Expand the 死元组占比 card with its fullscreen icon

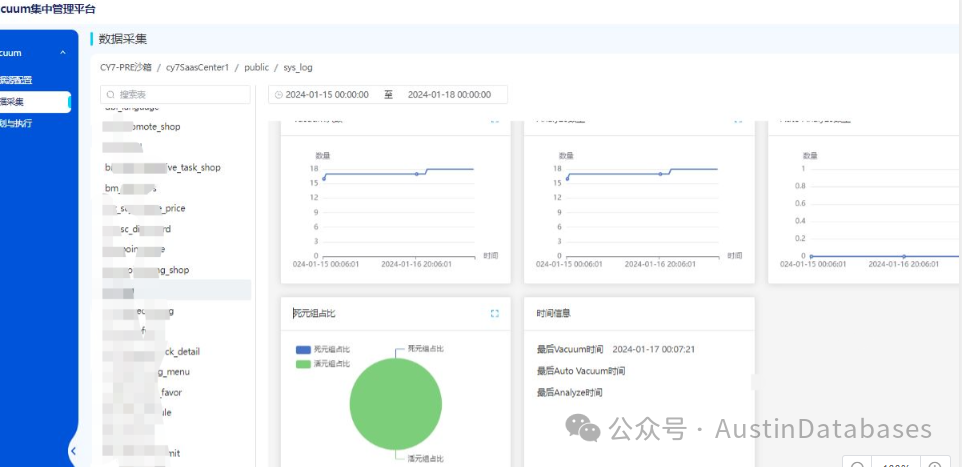494,314
